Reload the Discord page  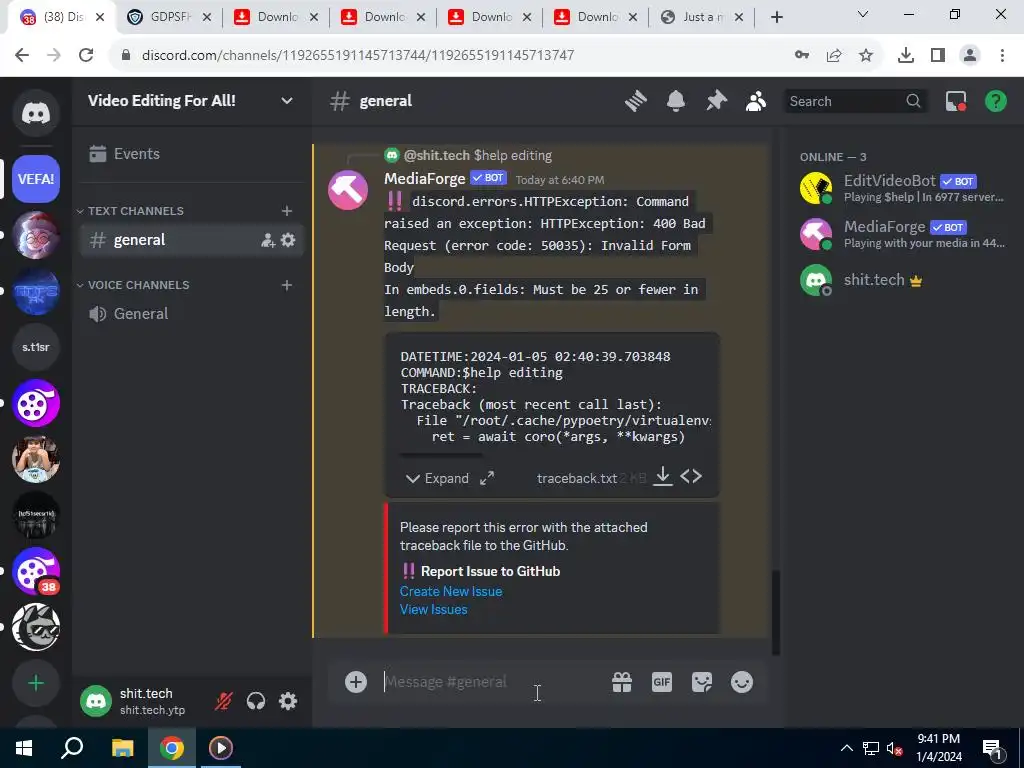86,55
